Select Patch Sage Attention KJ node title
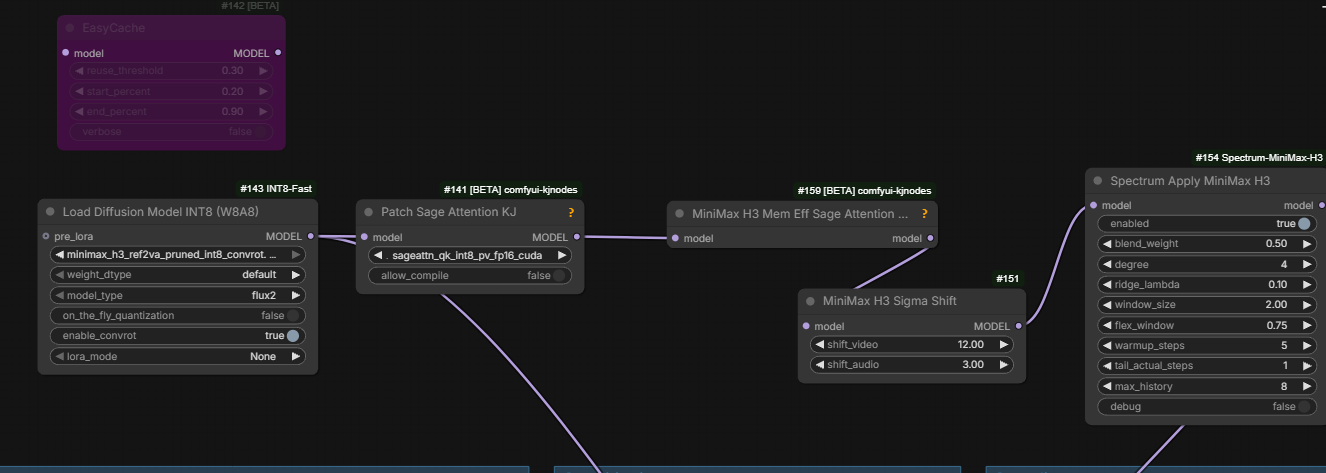The image size is (1326, 473). click(449, 212)
